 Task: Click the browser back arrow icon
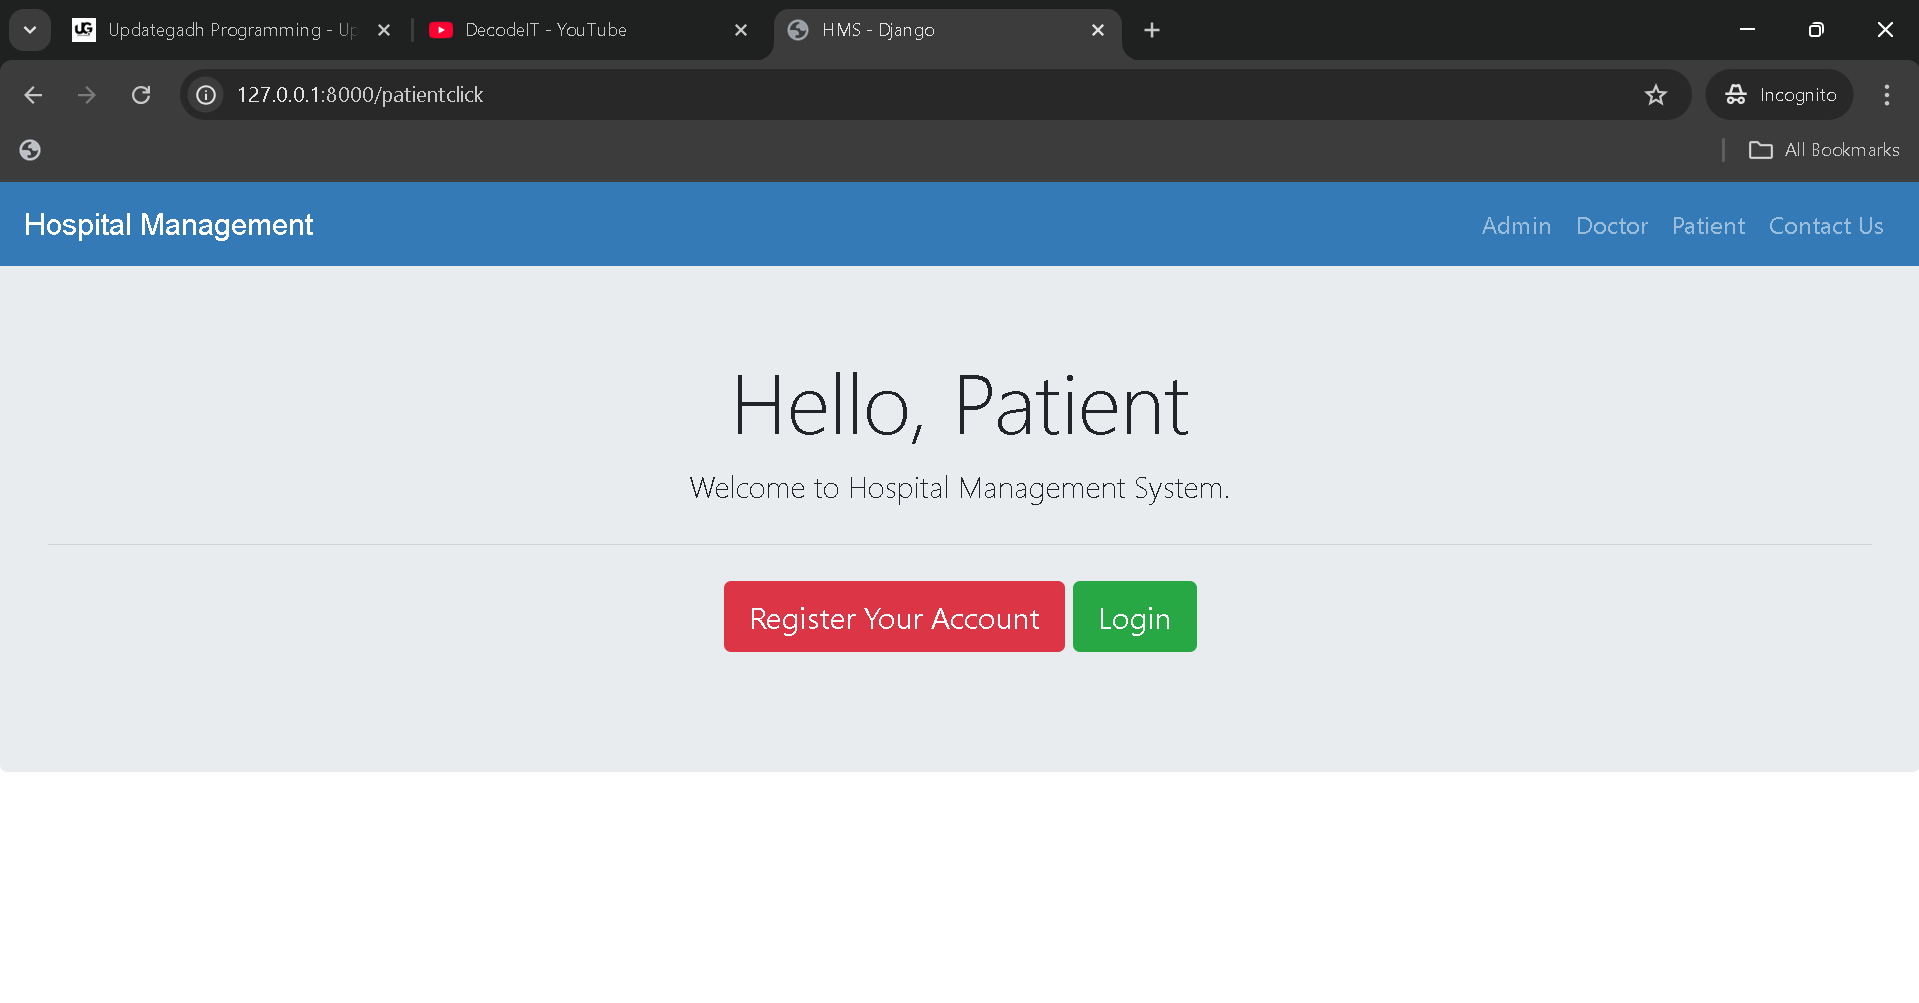(33, 95)
